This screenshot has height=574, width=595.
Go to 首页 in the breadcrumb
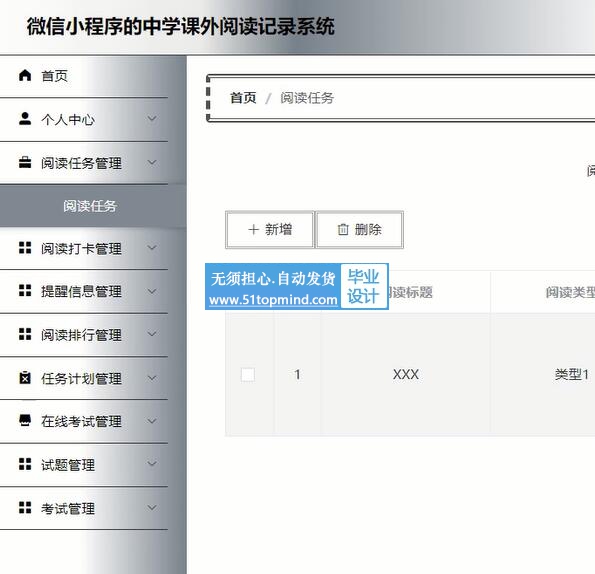coord(243,98)
